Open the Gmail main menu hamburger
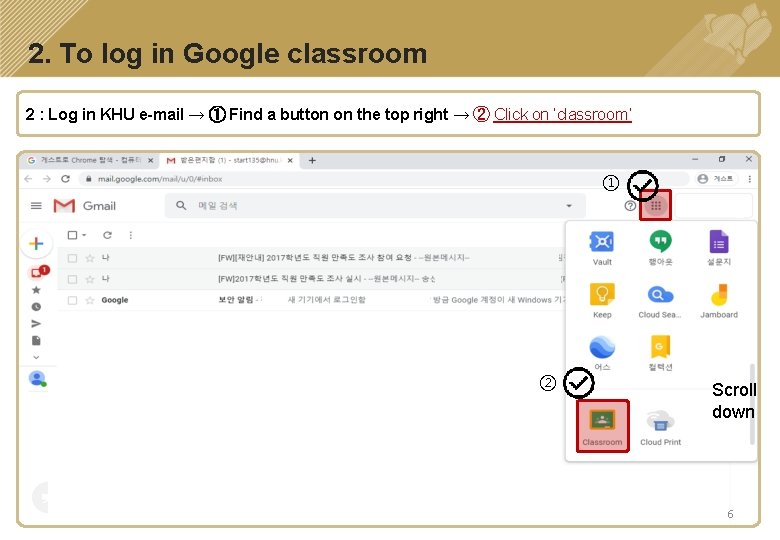The width and height of the screenshot is (780, 540). 36,205
